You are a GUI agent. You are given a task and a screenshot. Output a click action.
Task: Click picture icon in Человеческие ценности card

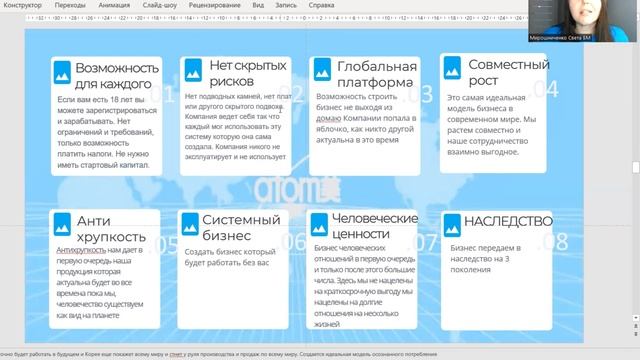[x=319, y=224]
